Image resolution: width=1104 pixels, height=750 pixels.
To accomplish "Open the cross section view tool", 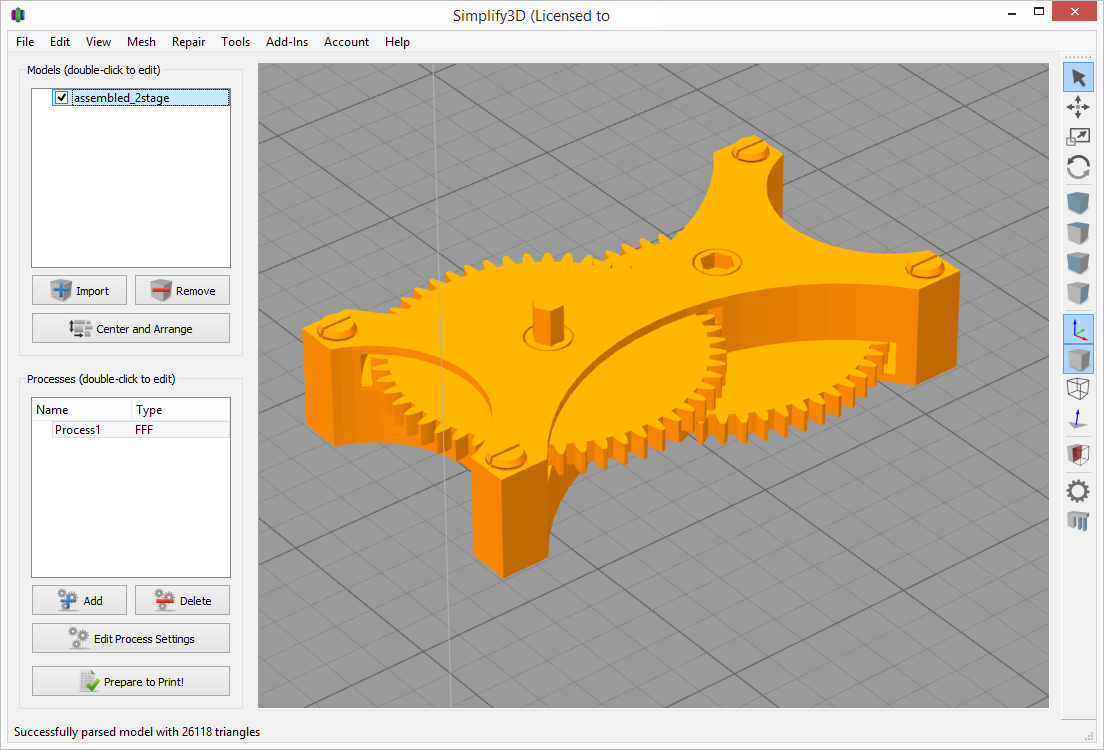I will click(1078, 454).
